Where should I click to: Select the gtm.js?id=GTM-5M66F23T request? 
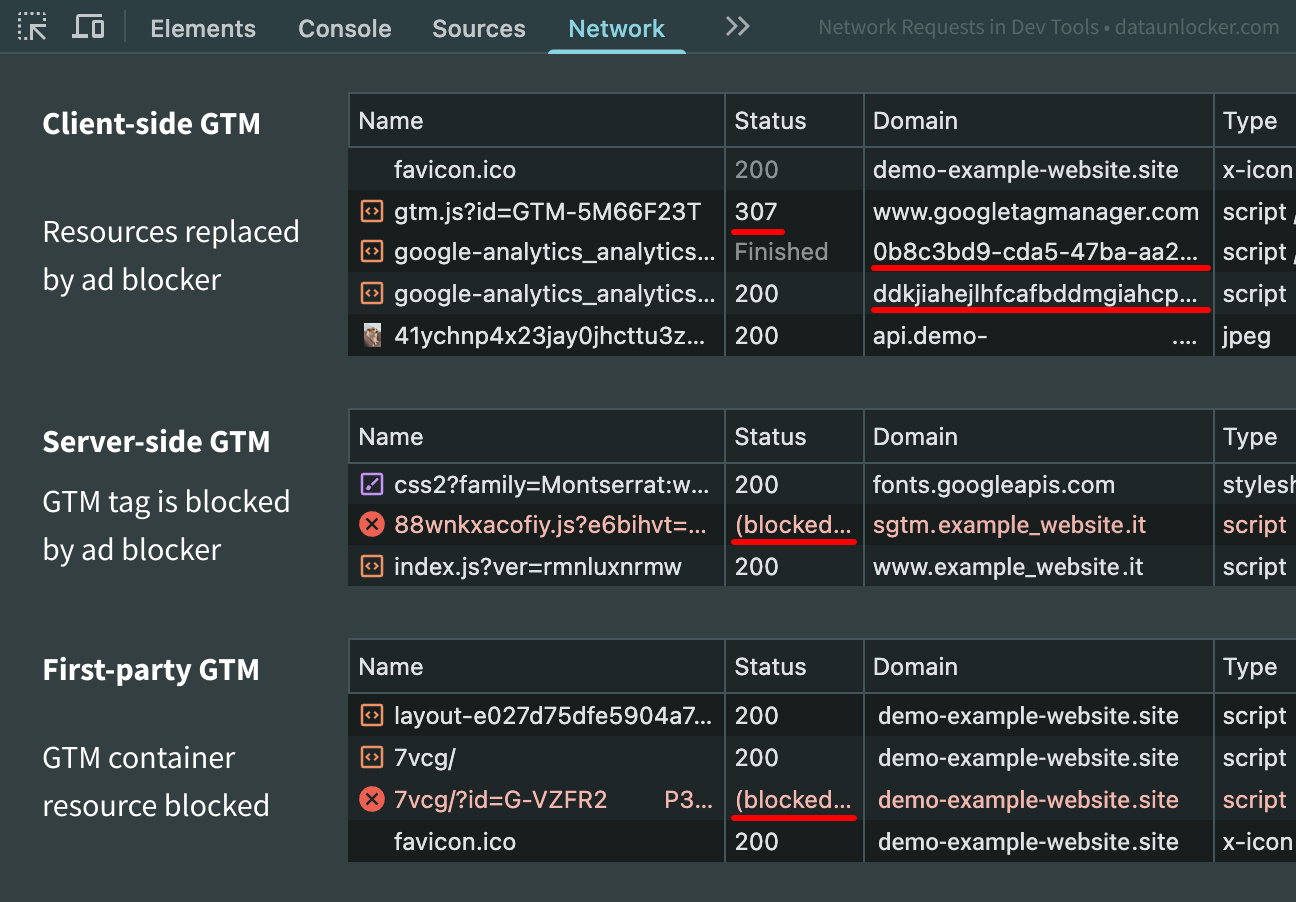[x=547, y=212]
